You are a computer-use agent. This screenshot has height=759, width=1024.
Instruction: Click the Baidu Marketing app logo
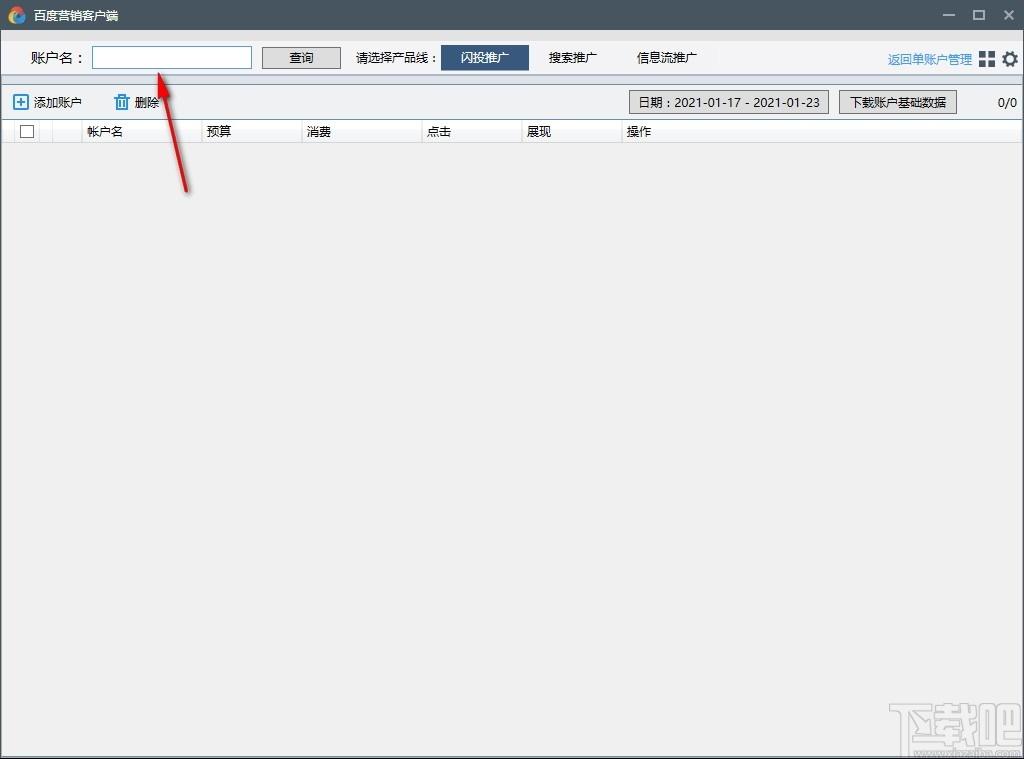(17, 15)
